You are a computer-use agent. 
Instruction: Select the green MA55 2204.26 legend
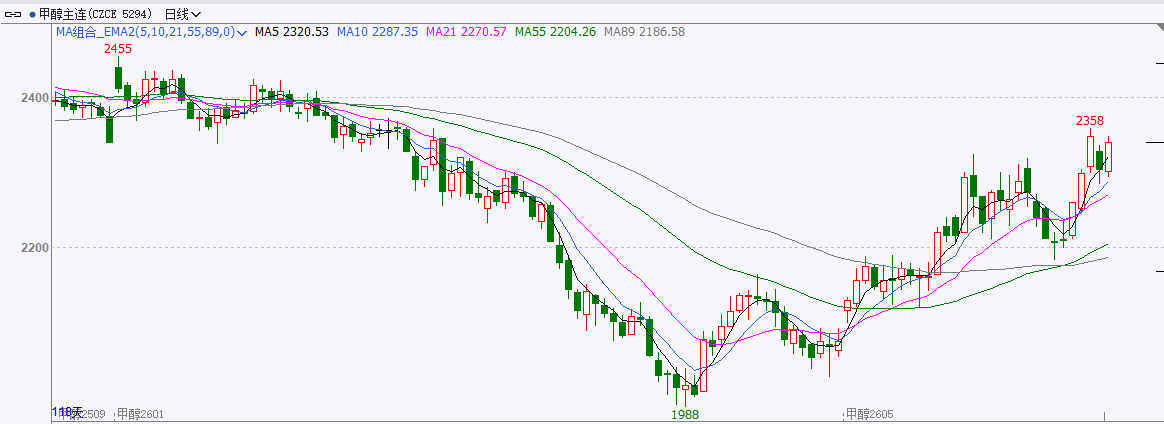point(555,32)
